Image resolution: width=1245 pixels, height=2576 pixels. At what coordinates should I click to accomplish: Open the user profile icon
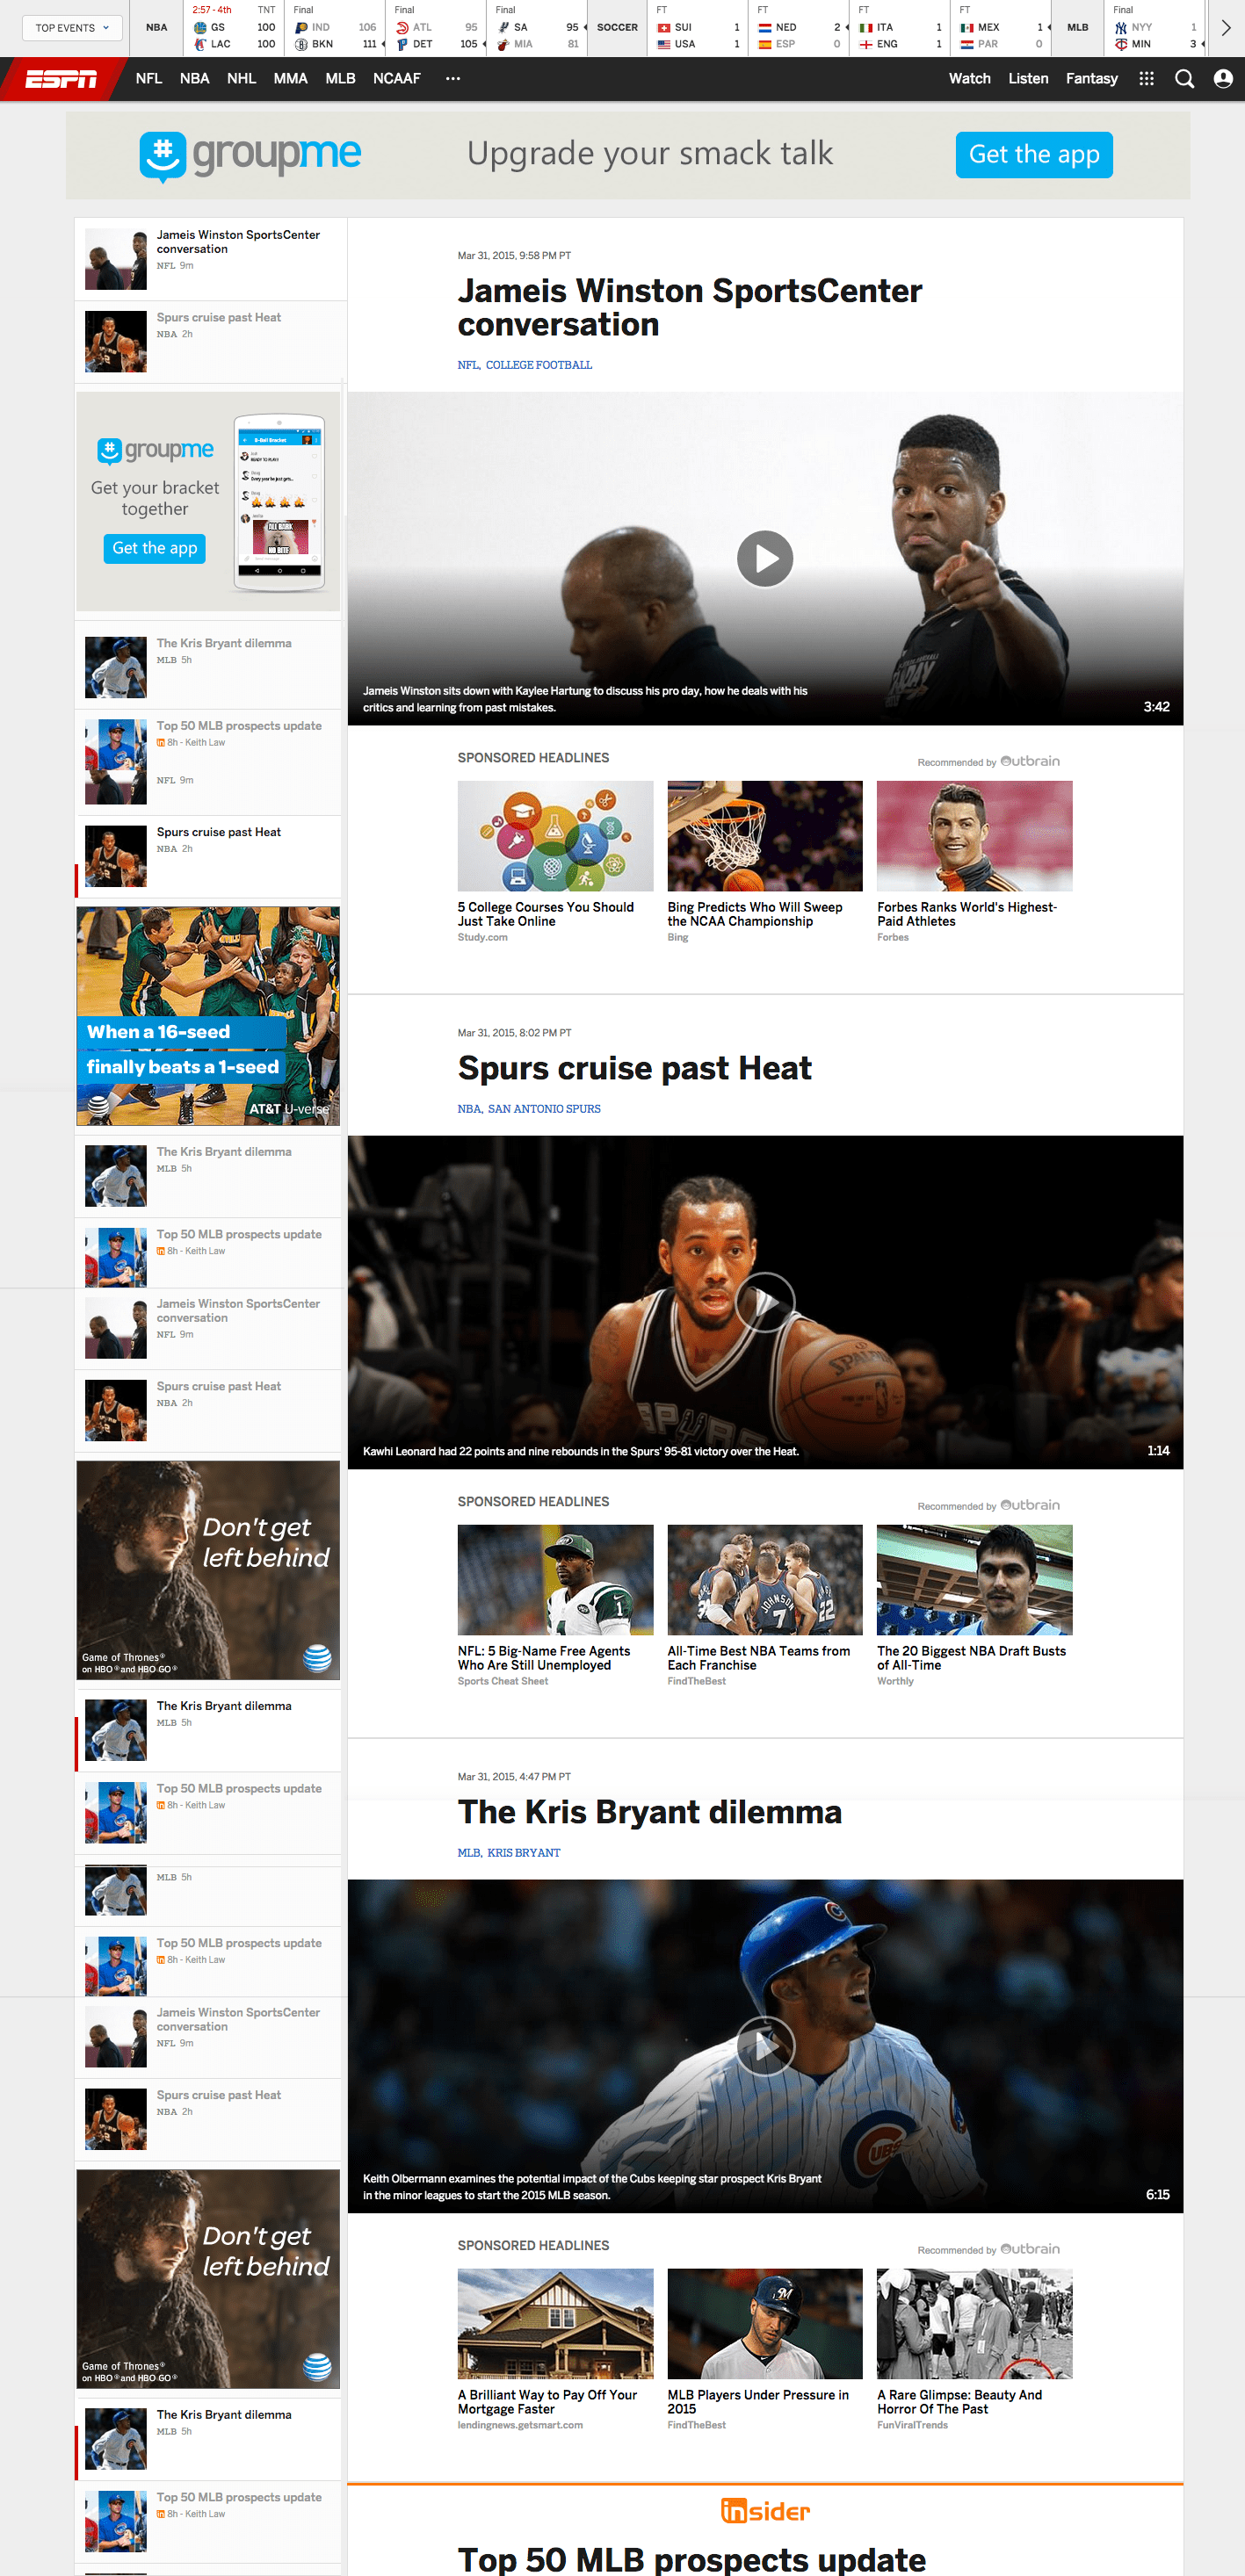pos(1222,79)
